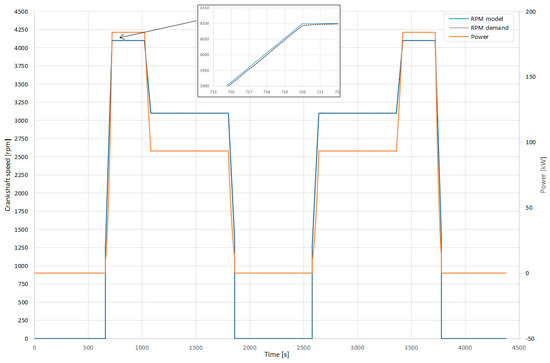Click the 1000 tick on the Time axis
The image size is (550, 363).
coord(142,348)
